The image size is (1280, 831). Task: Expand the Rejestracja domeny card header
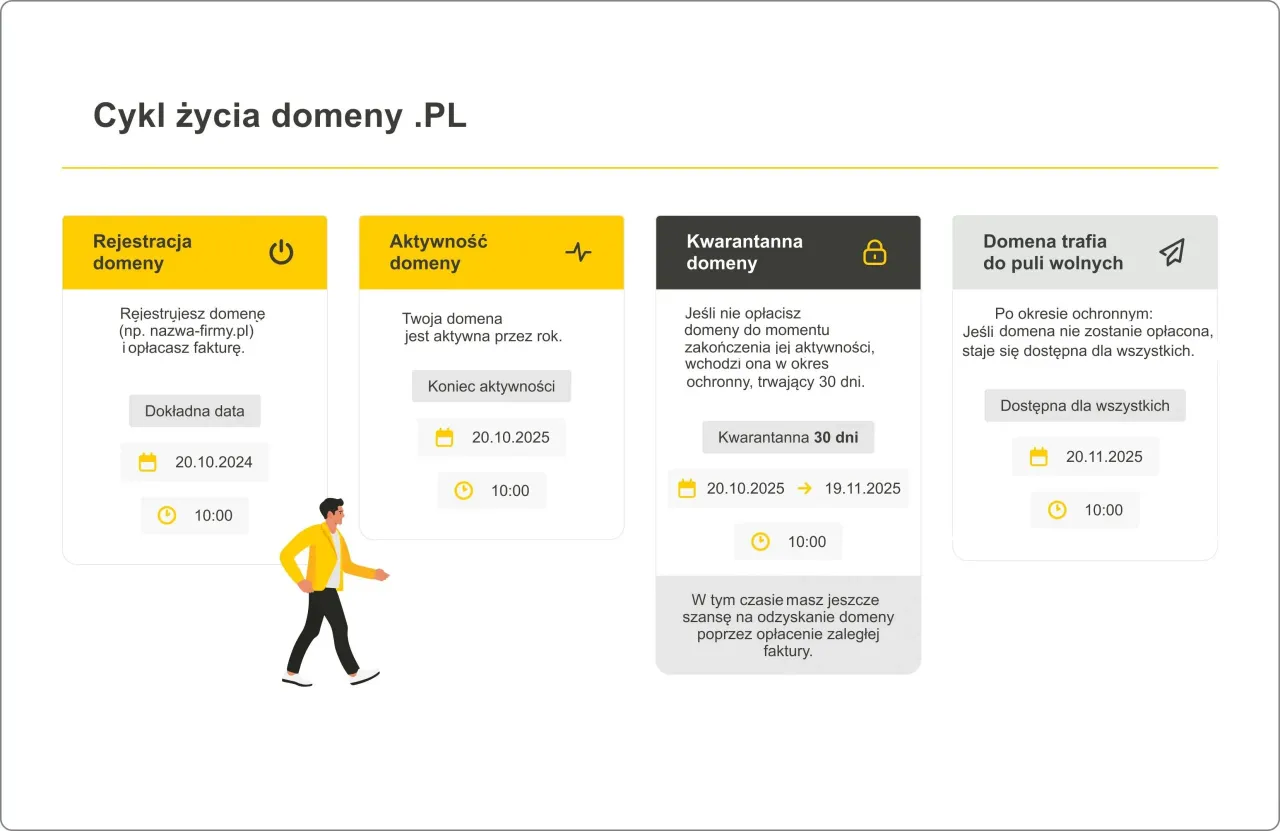pyautogui.click(x=194, y=252)
